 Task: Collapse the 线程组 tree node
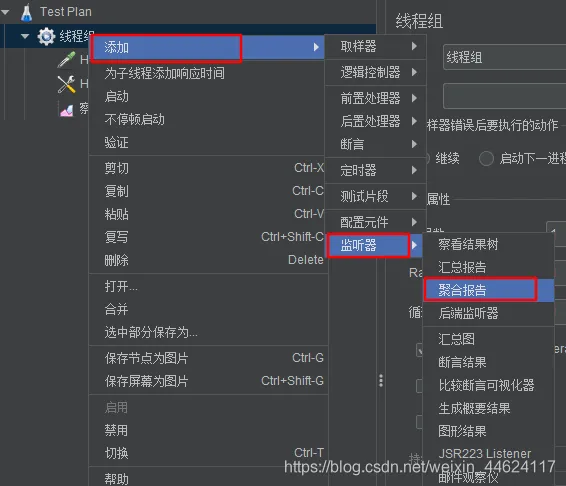click(x=25, y=36)
